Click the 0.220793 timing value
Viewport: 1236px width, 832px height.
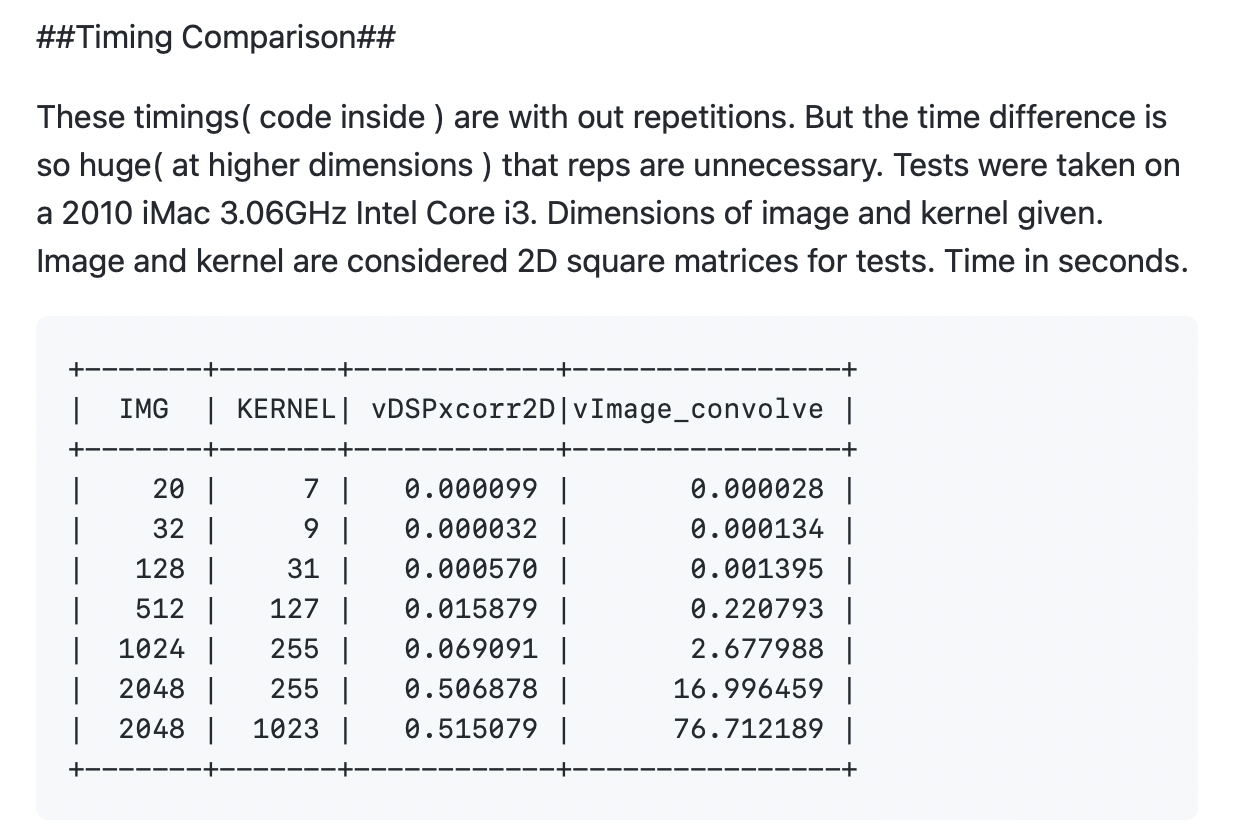(757, 609)
